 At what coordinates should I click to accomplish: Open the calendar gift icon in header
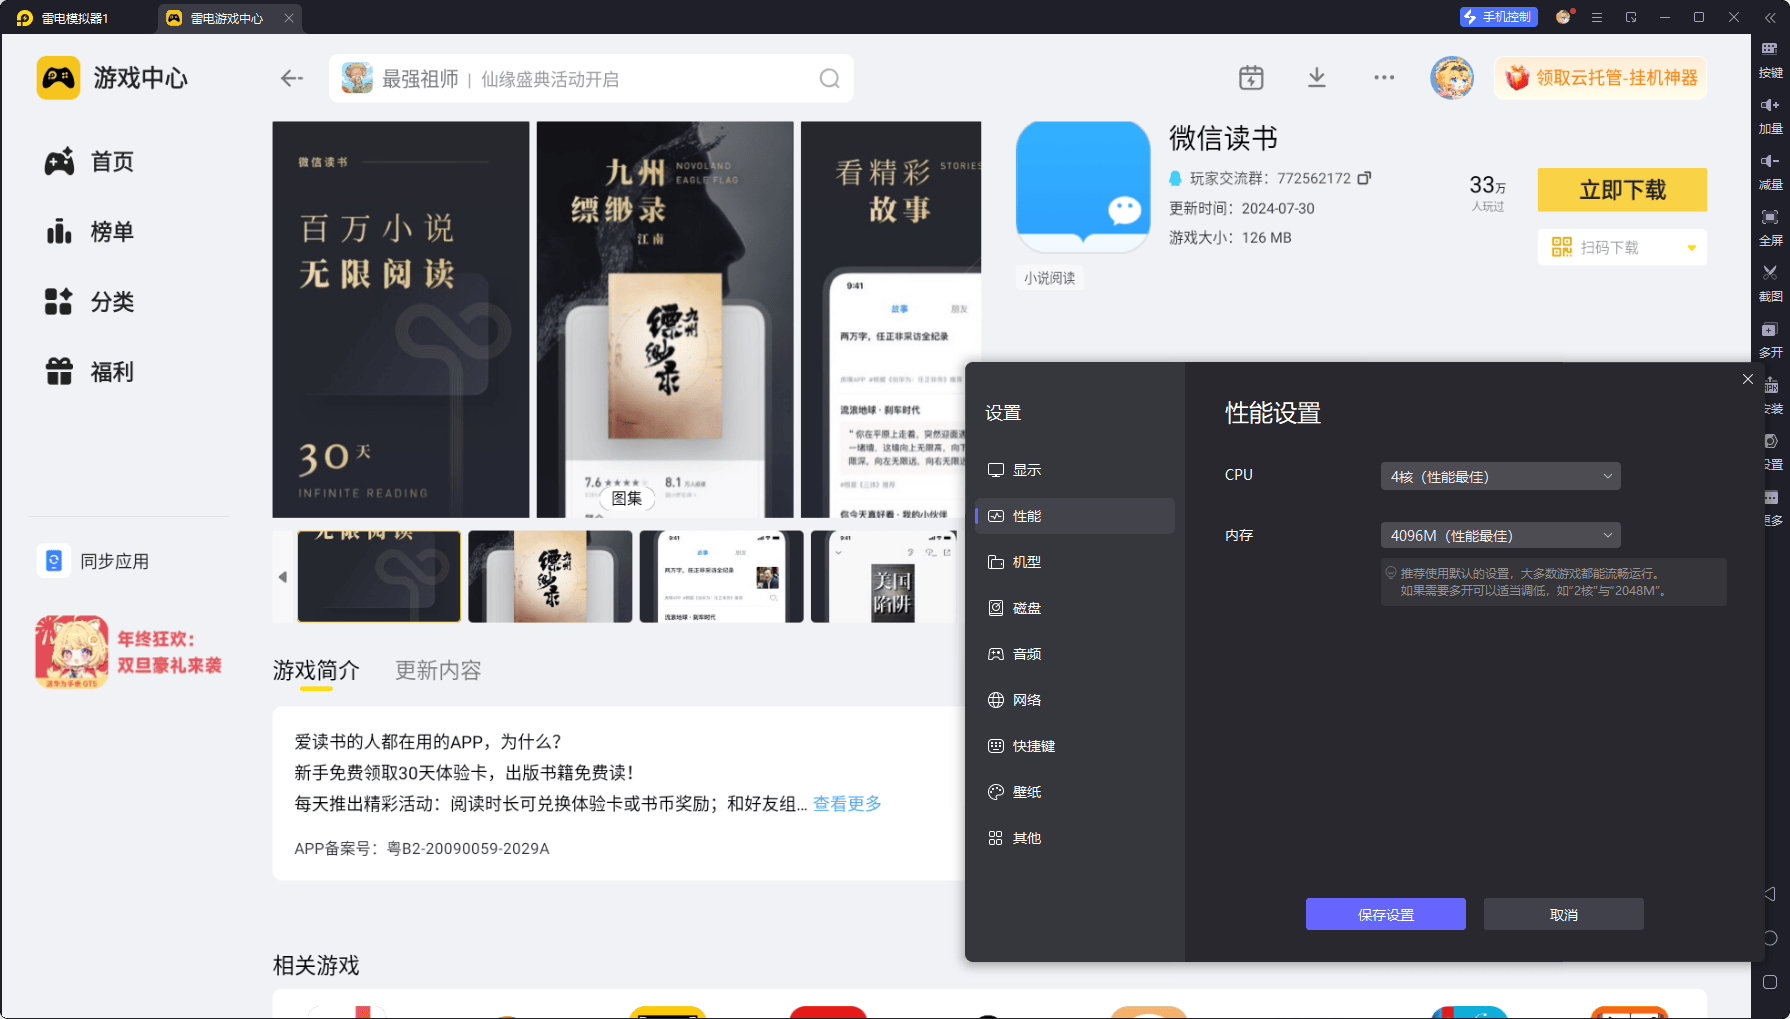[1251, 78]
